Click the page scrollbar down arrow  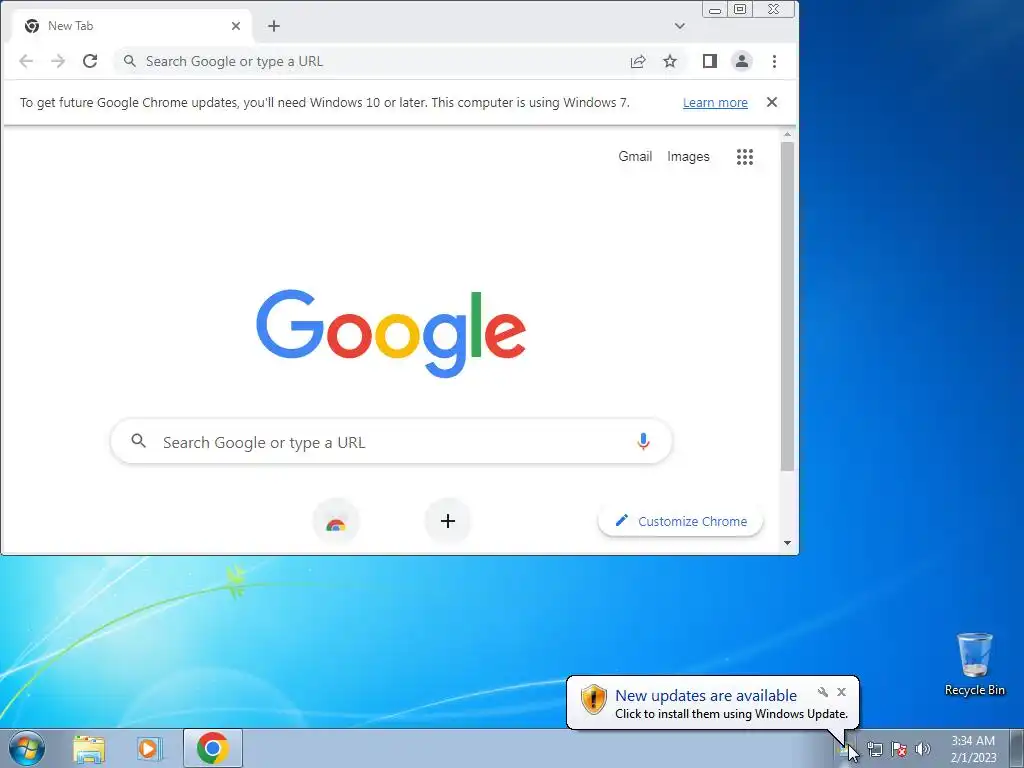click(787, 543)
